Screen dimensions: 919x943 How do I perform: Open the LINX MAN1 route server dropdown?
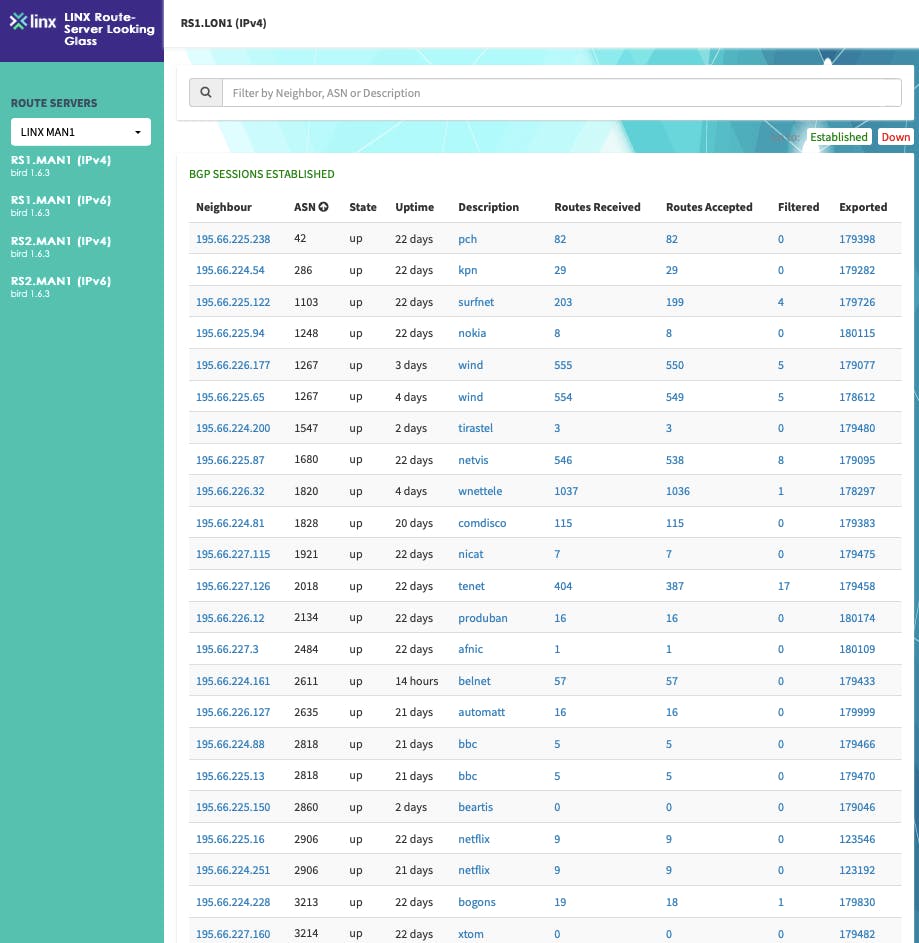81,132
